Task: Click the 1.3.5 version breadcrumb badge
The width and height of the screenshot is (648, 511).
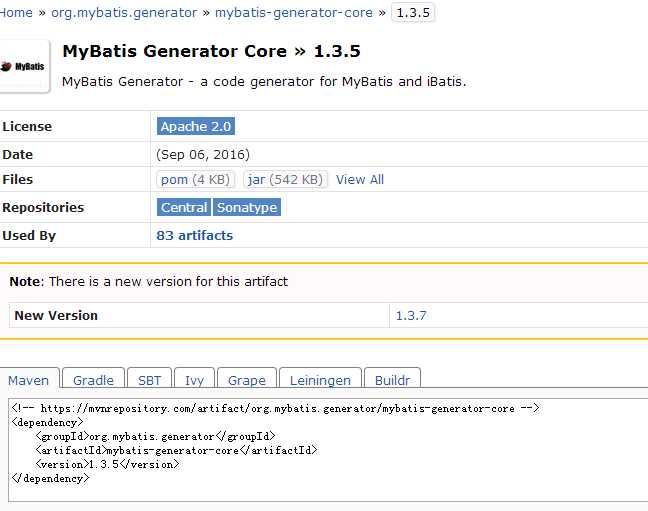Action: 413,13
